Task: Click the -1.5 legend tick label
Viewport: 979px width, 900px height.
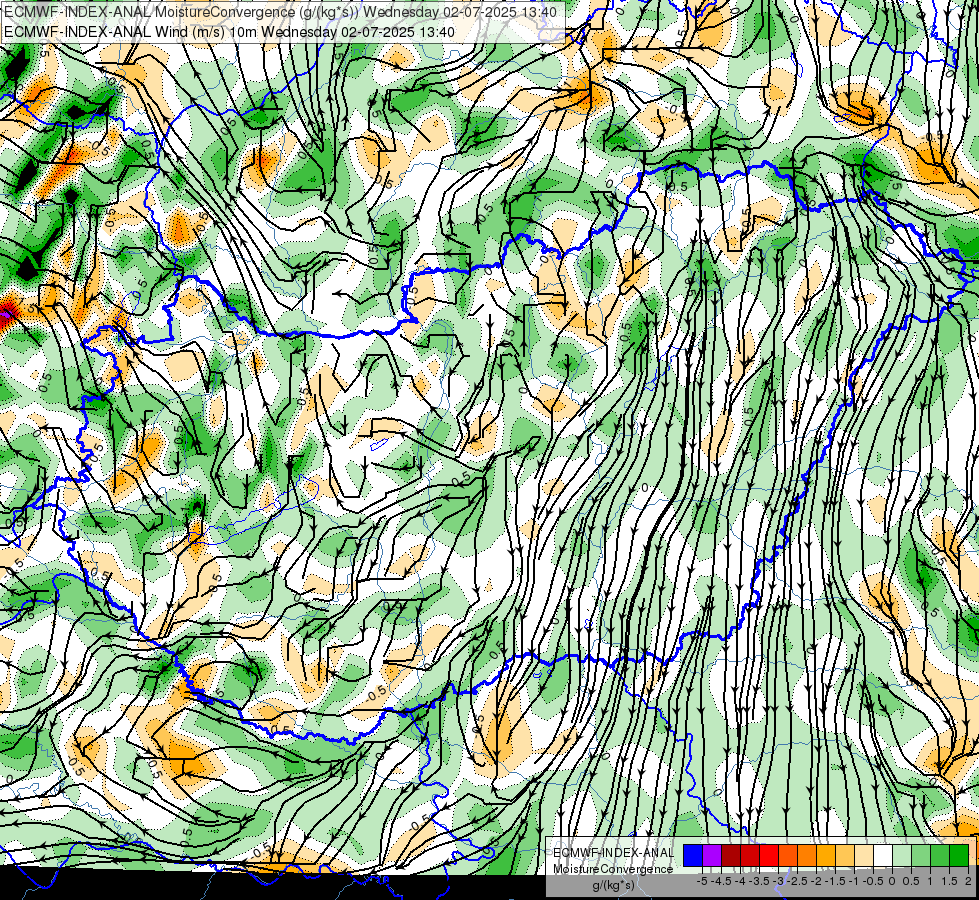Action: [835, 881]
